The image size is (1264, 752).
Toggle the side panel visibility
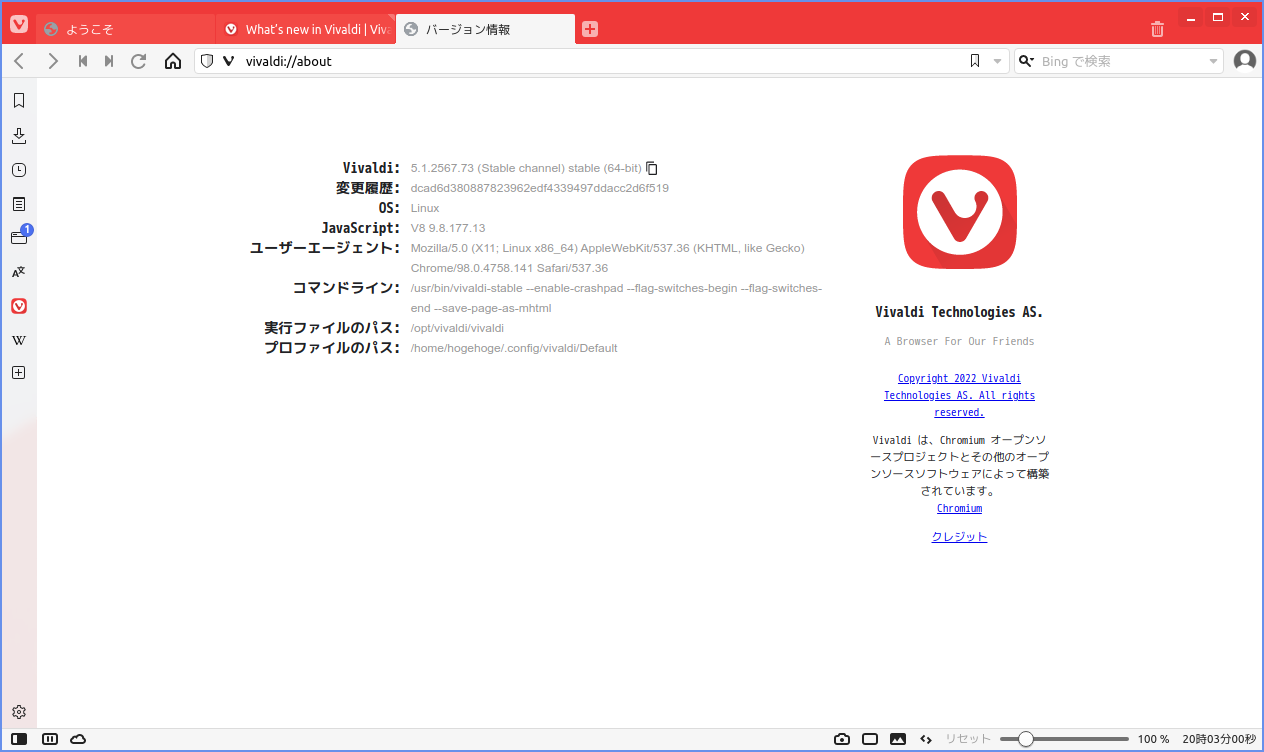tap(20, 739)
